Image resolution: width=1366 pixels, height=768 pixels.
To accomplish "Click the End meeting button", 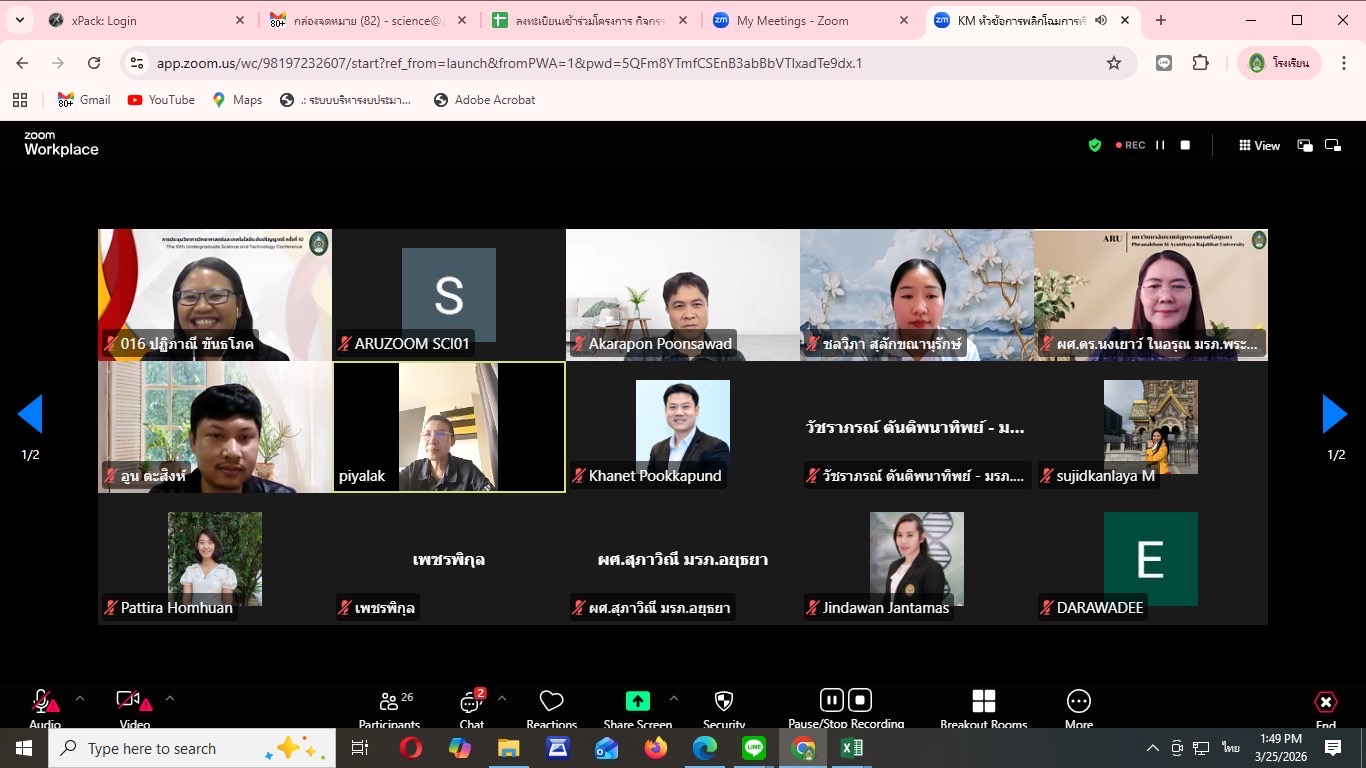I will pyautogui.click(x=1325, y=702).
